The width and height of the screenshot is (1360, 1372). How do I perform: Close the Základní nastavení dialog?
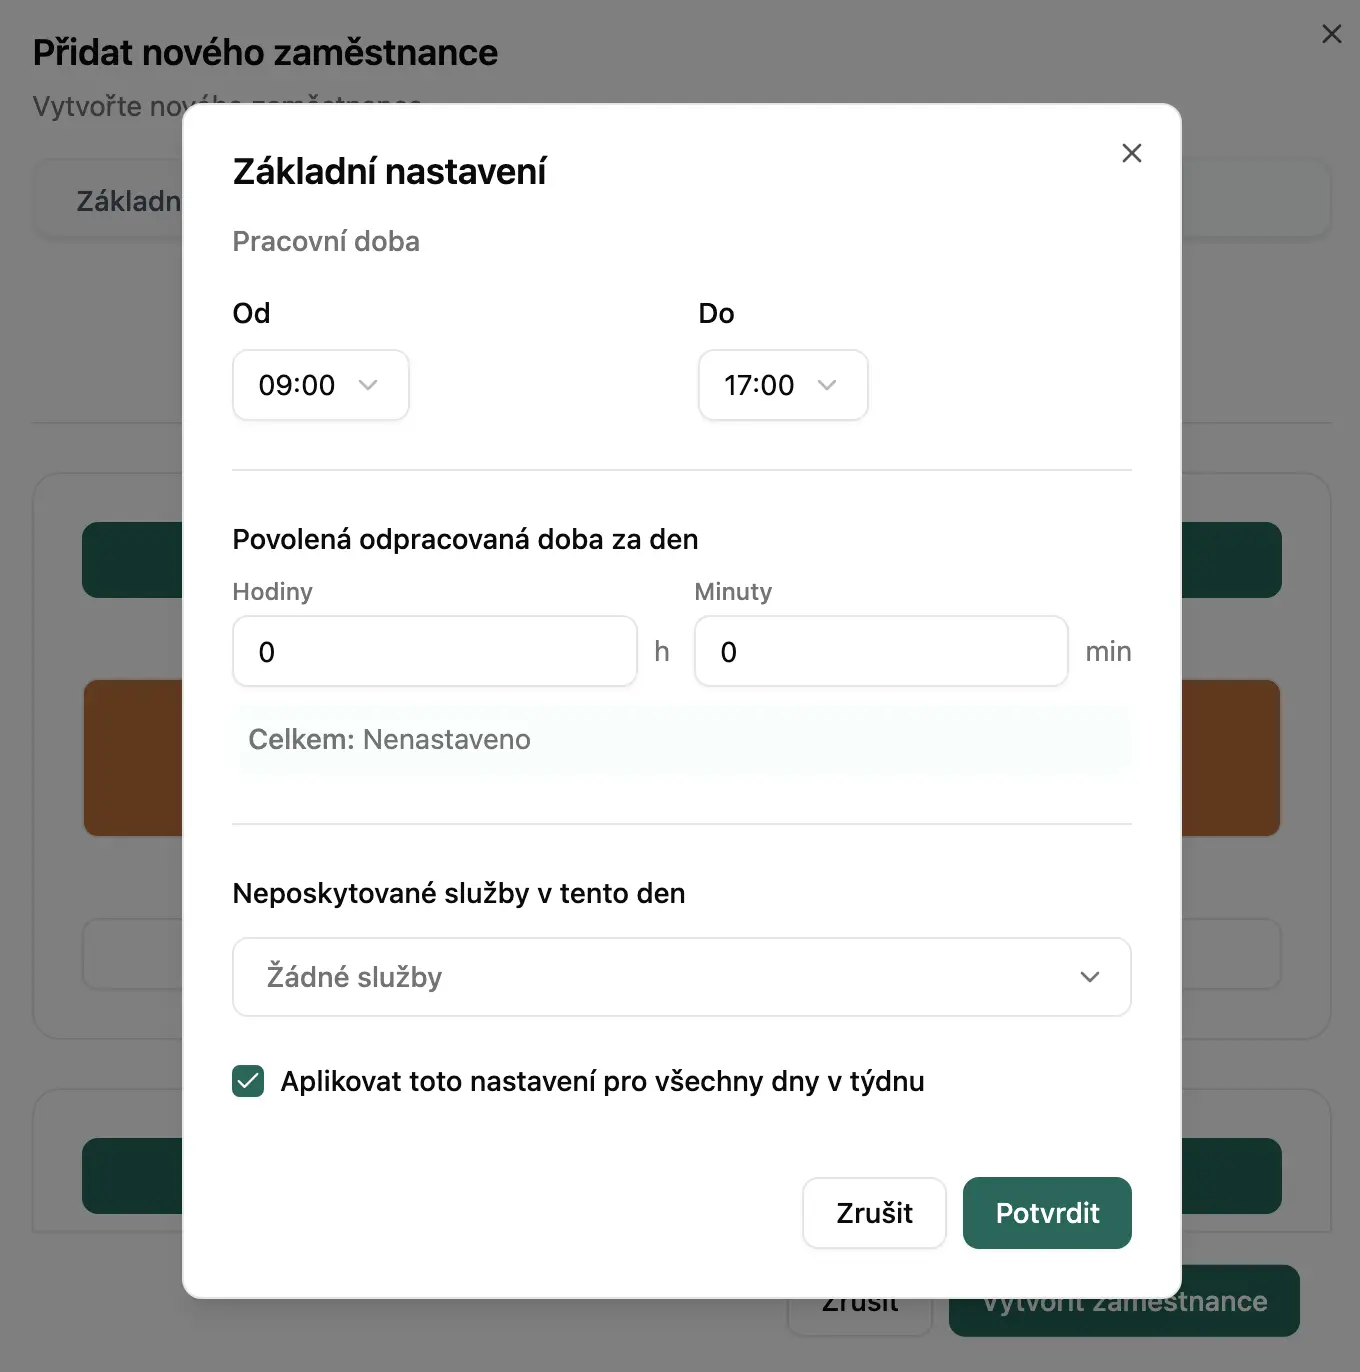click(x=1131, y=153)
